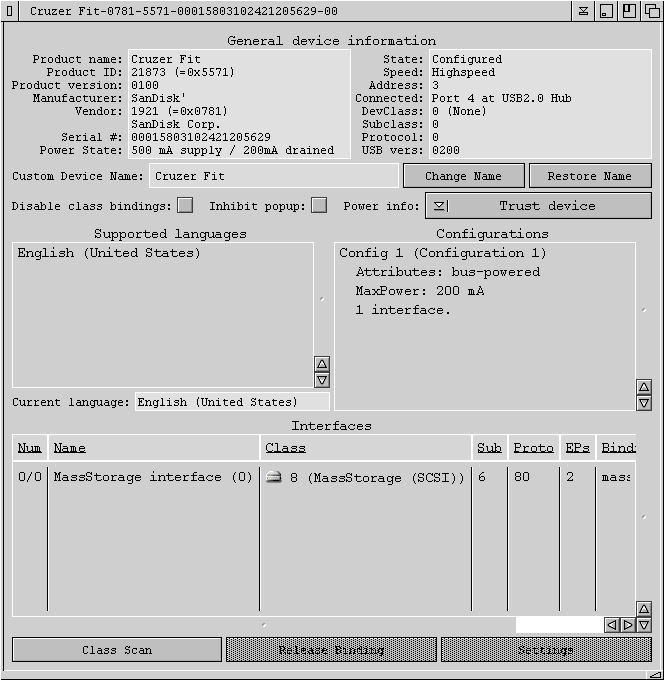Click up arrow of Configurations list
This screenshot has width=664, height=680.
point(643,387)
